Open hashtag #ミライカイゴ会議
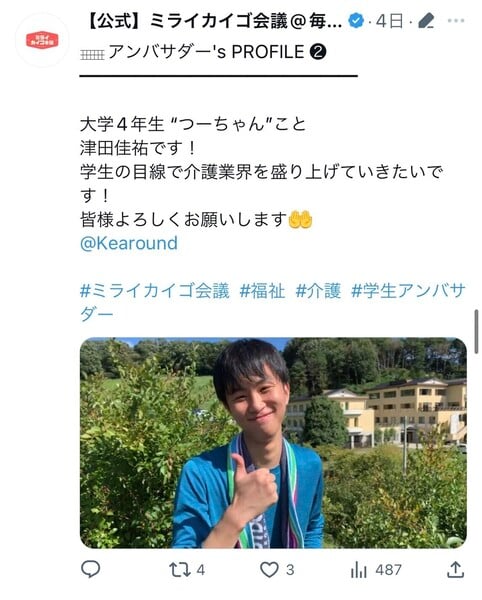 click(x=155, y=291)
